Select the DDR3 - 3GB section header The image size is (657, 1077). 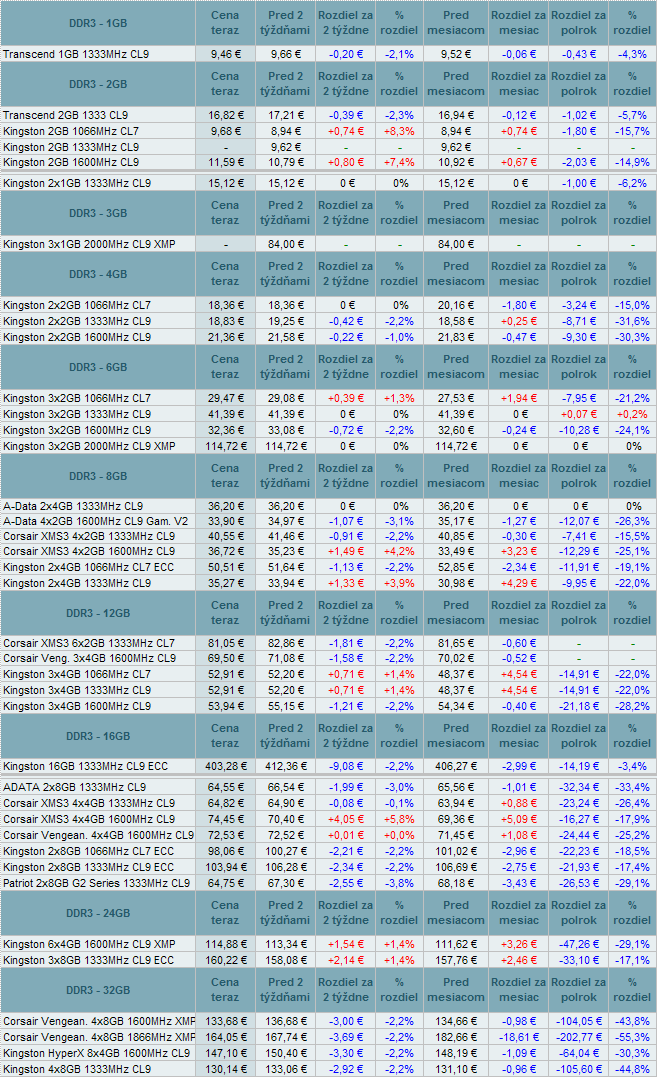click(x=98, y=213)
